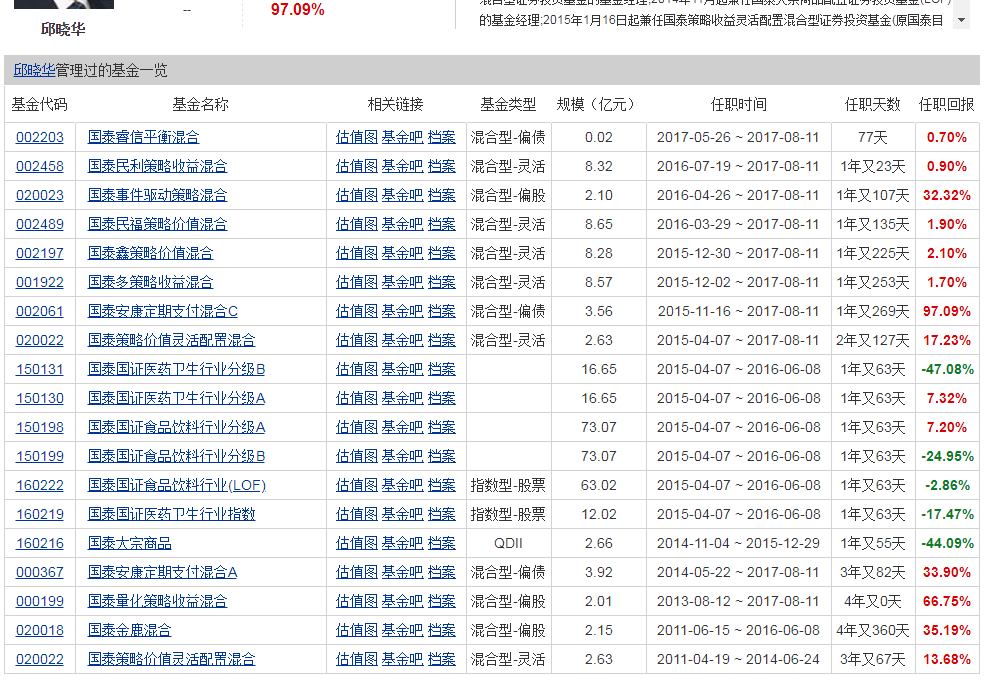The image size is (984, 688).
Task: Click the 32.32% return value
Action: point(946,195)
